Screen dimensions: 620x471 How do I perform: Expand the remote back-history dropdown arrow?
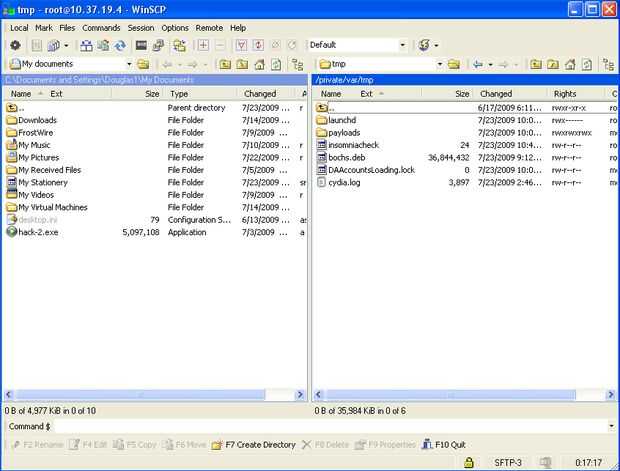490,64
